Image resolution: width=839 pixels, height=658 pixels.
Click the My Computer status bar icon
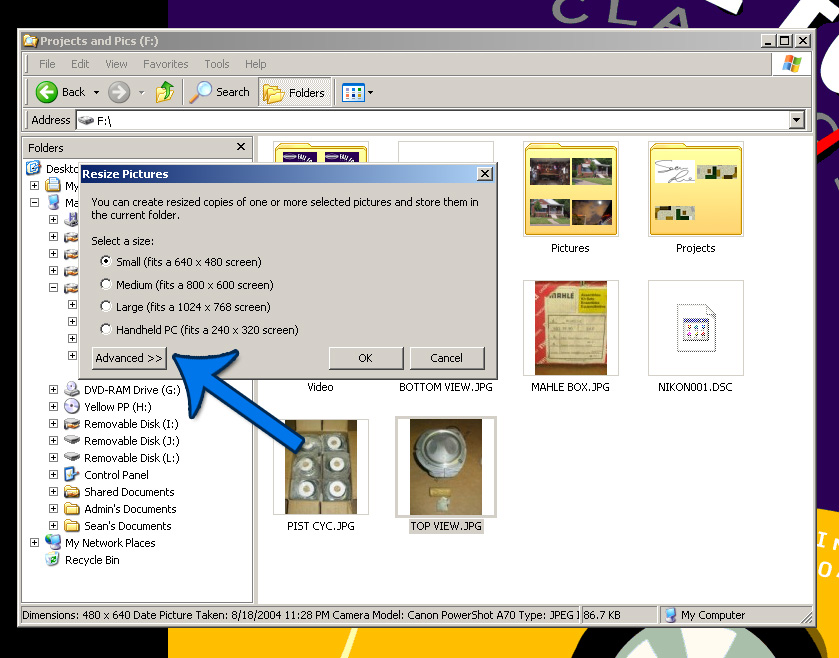click(670, 615)
